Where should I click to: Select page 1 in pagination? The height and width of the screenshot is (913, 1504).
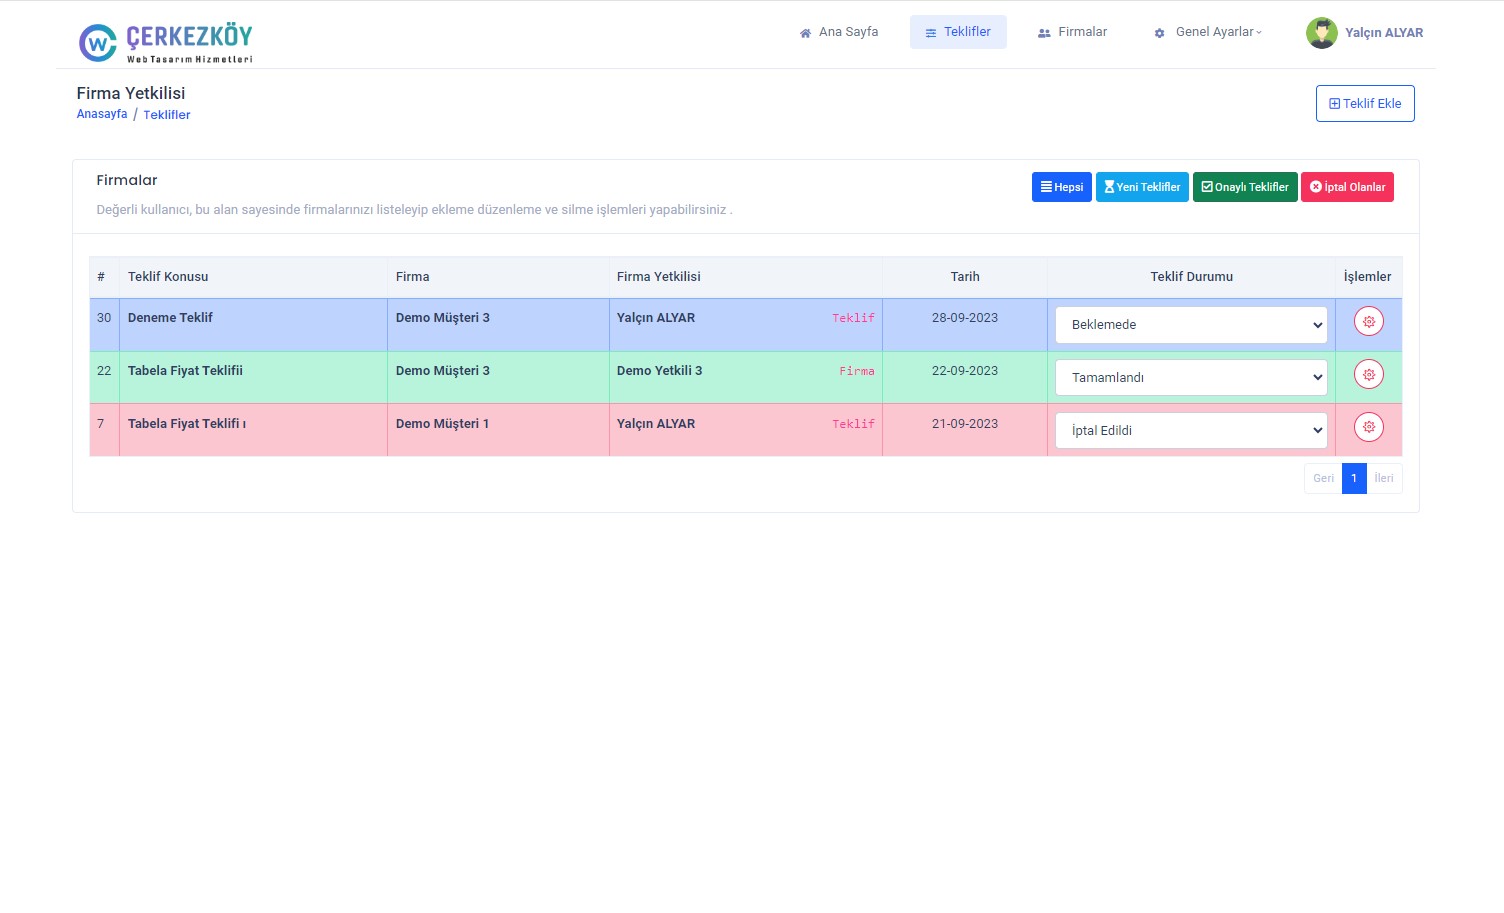point(1354,478)
